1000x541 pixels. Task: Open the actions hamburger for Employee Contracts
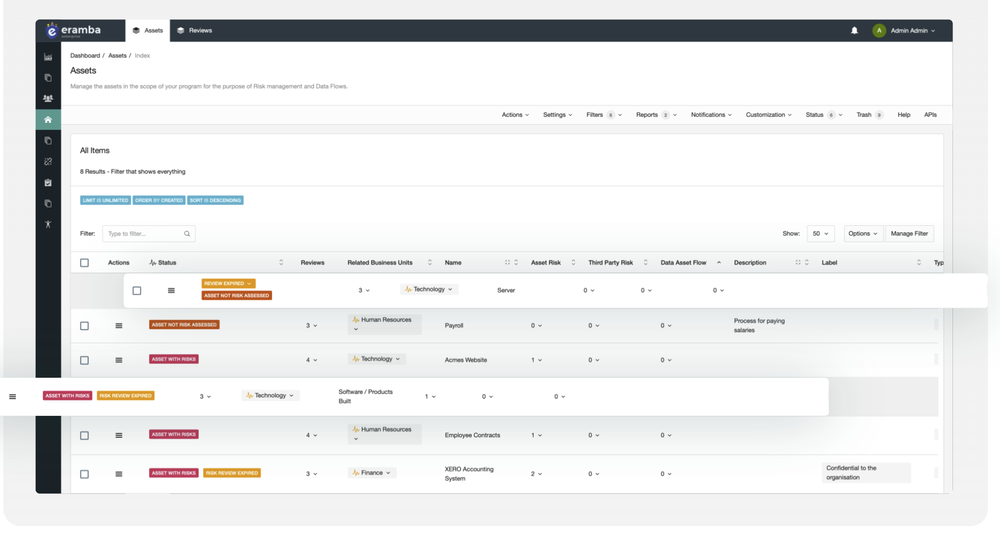(x=119, y=435)
